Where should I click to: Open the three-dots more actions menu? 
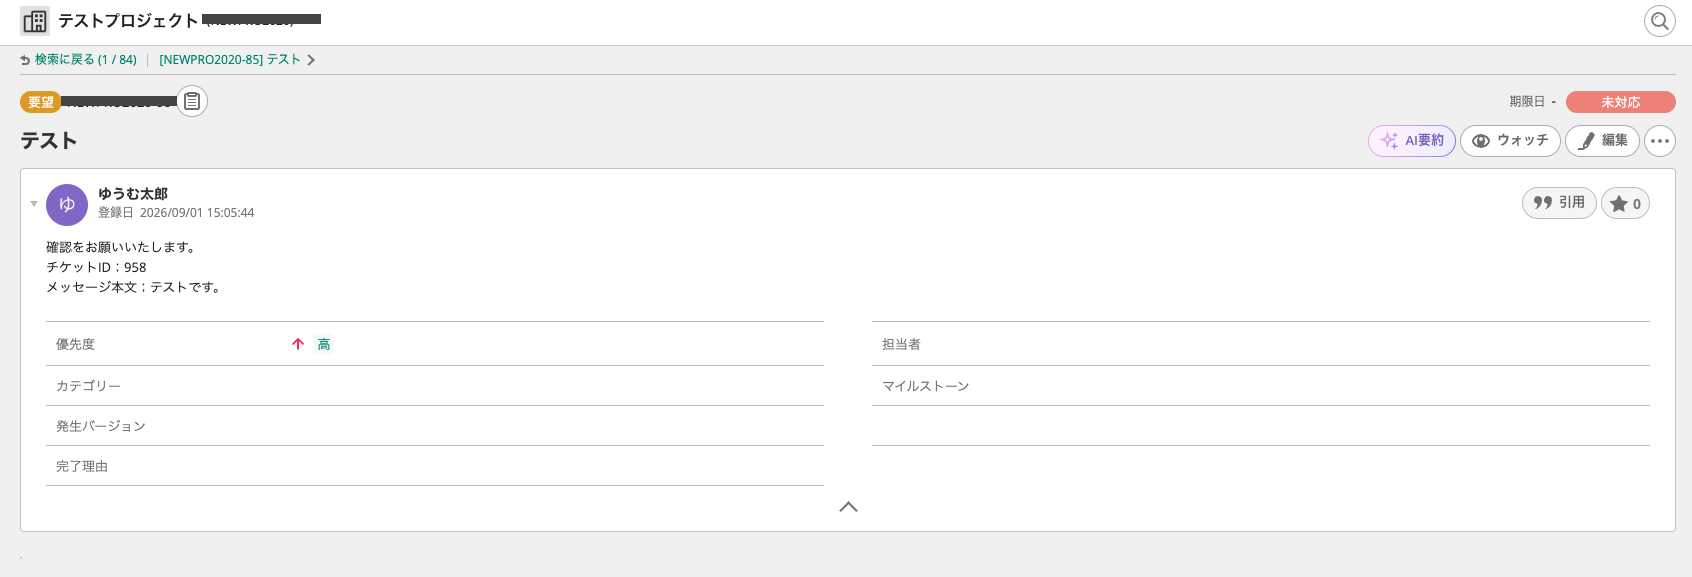(x=1660, y=141)
